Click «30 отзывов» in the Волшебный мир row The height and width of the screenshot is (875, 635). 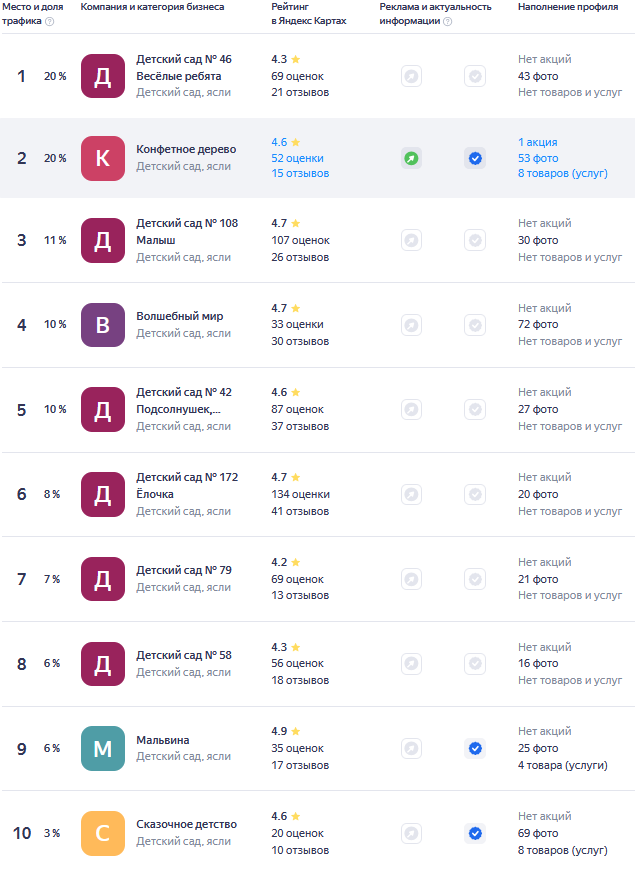coord(300,342)
